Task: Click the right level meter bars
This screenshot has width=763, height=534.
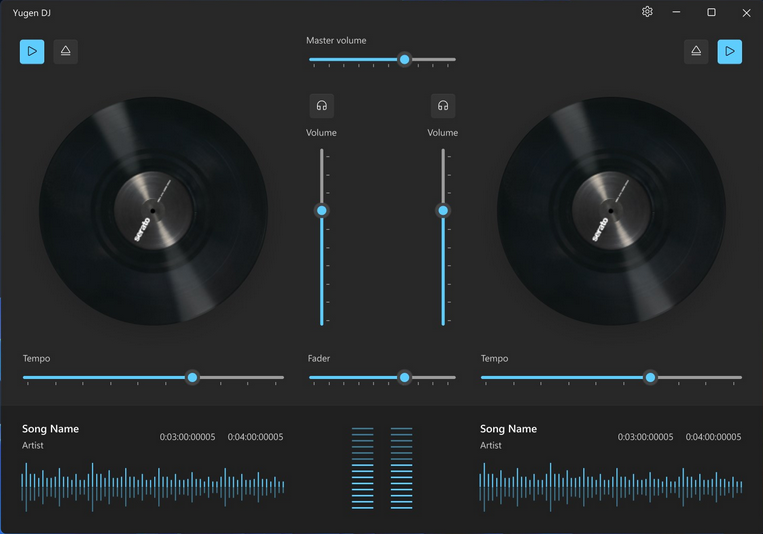Action: pos(401,468)
